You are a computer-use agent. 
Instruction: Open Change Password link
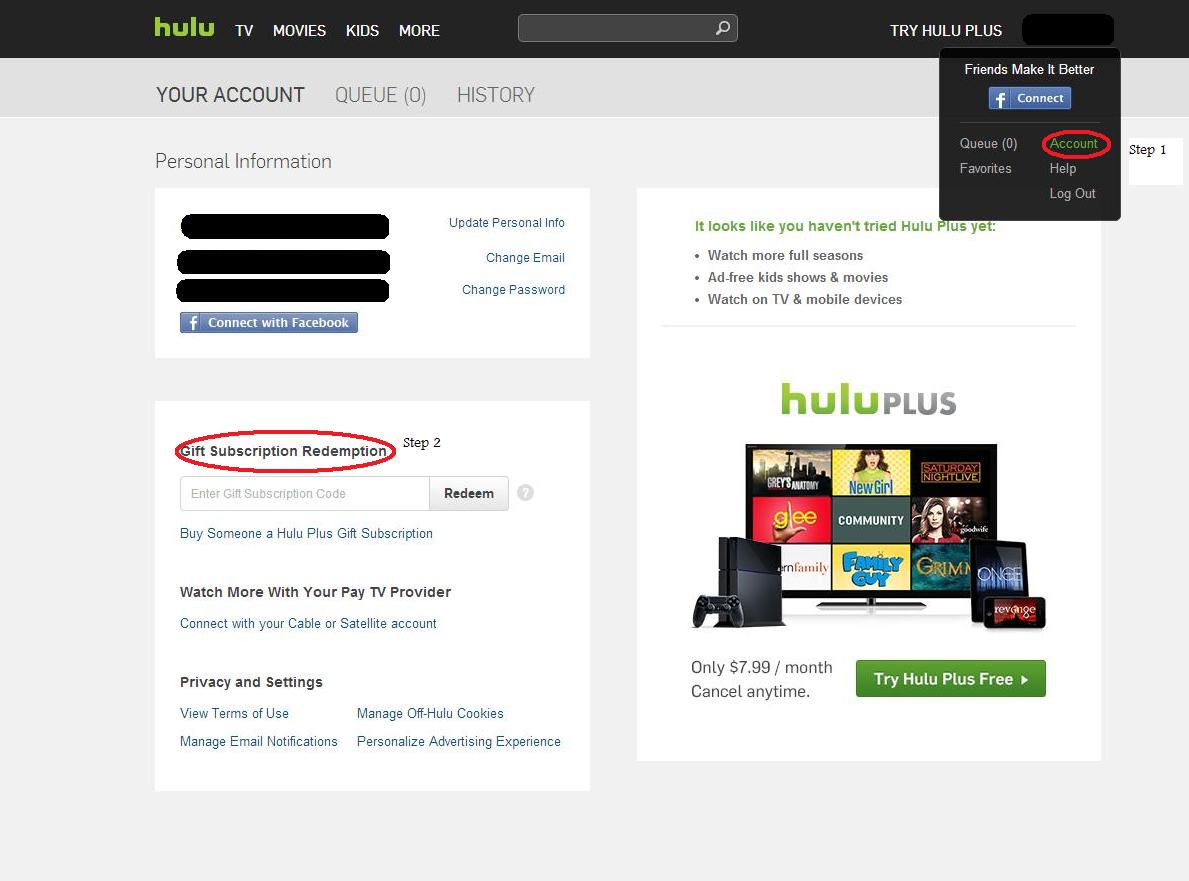coord(513,289)
